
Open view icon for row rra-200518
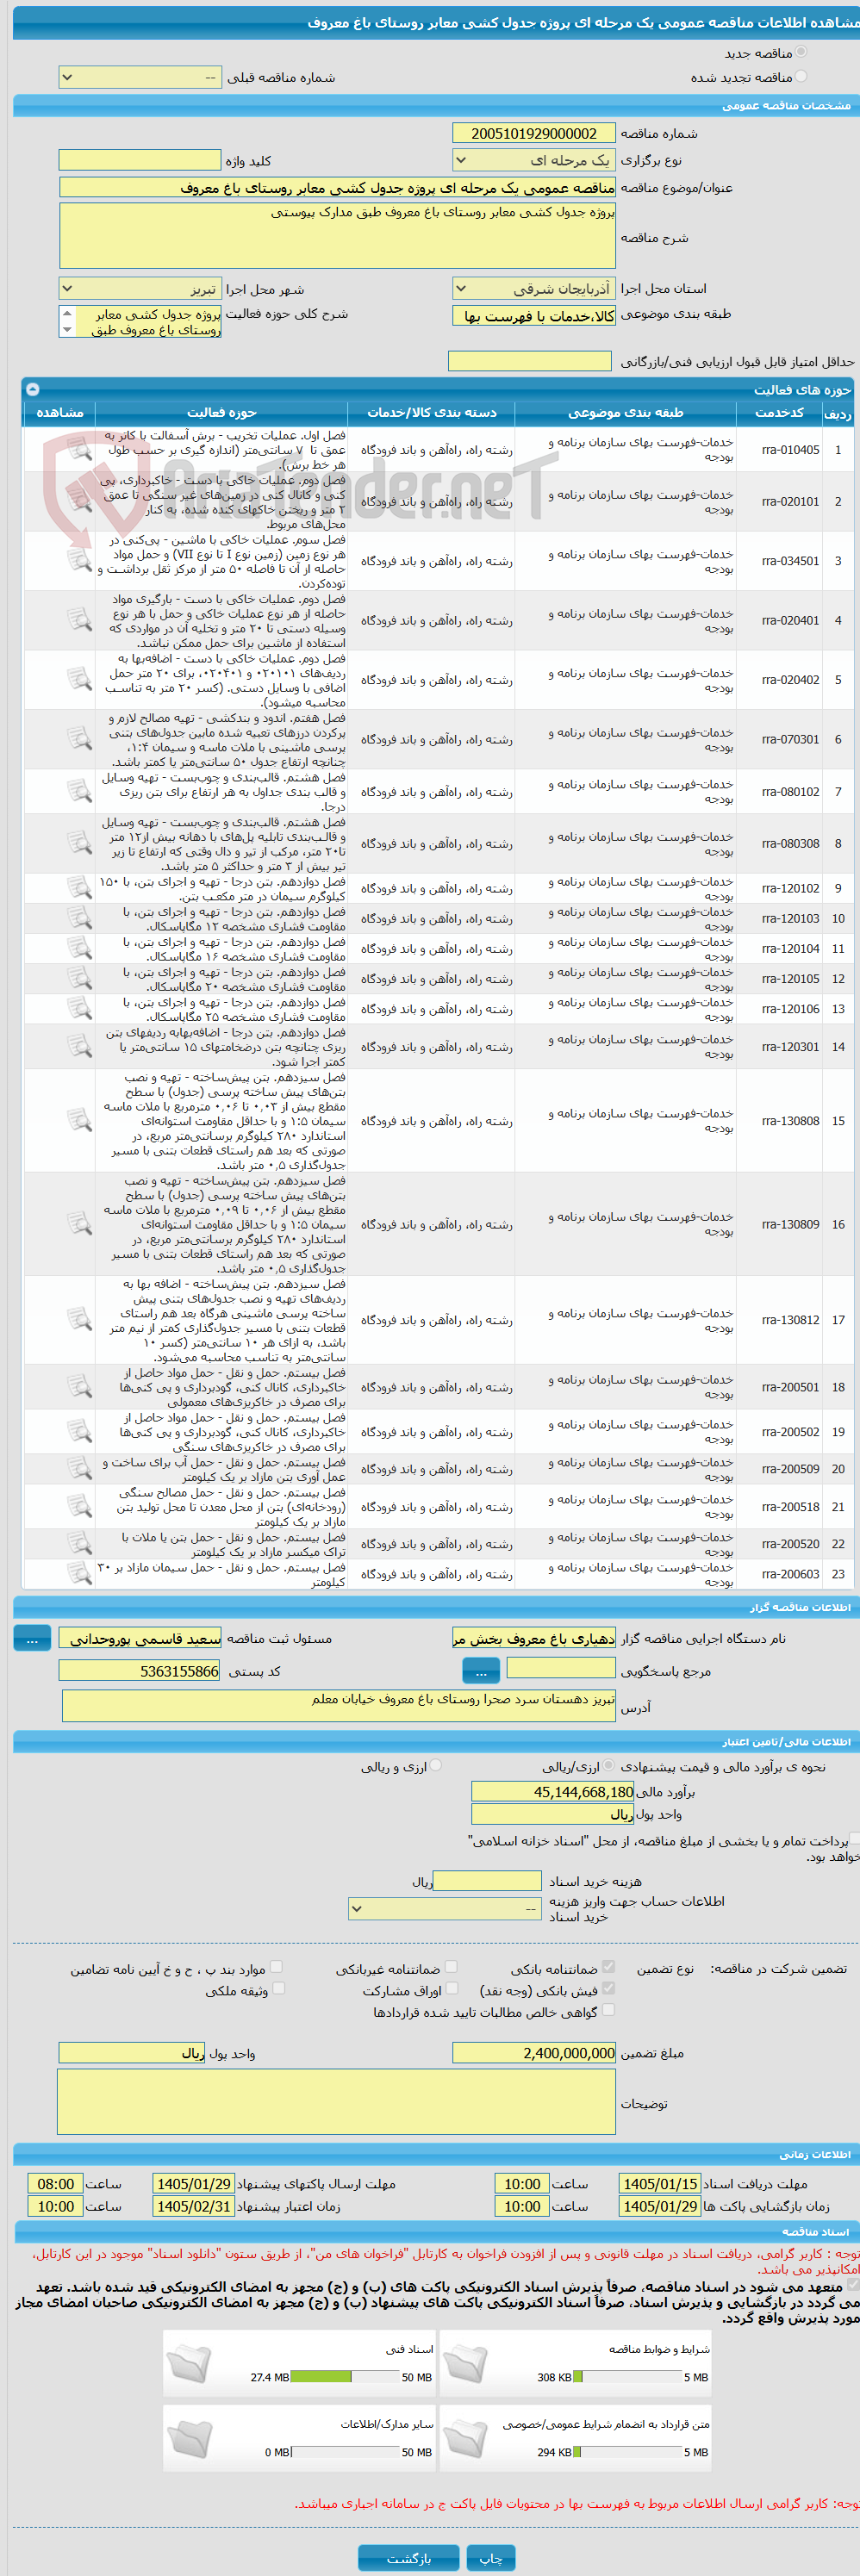pyautogui.click(x=79, y=1507)
